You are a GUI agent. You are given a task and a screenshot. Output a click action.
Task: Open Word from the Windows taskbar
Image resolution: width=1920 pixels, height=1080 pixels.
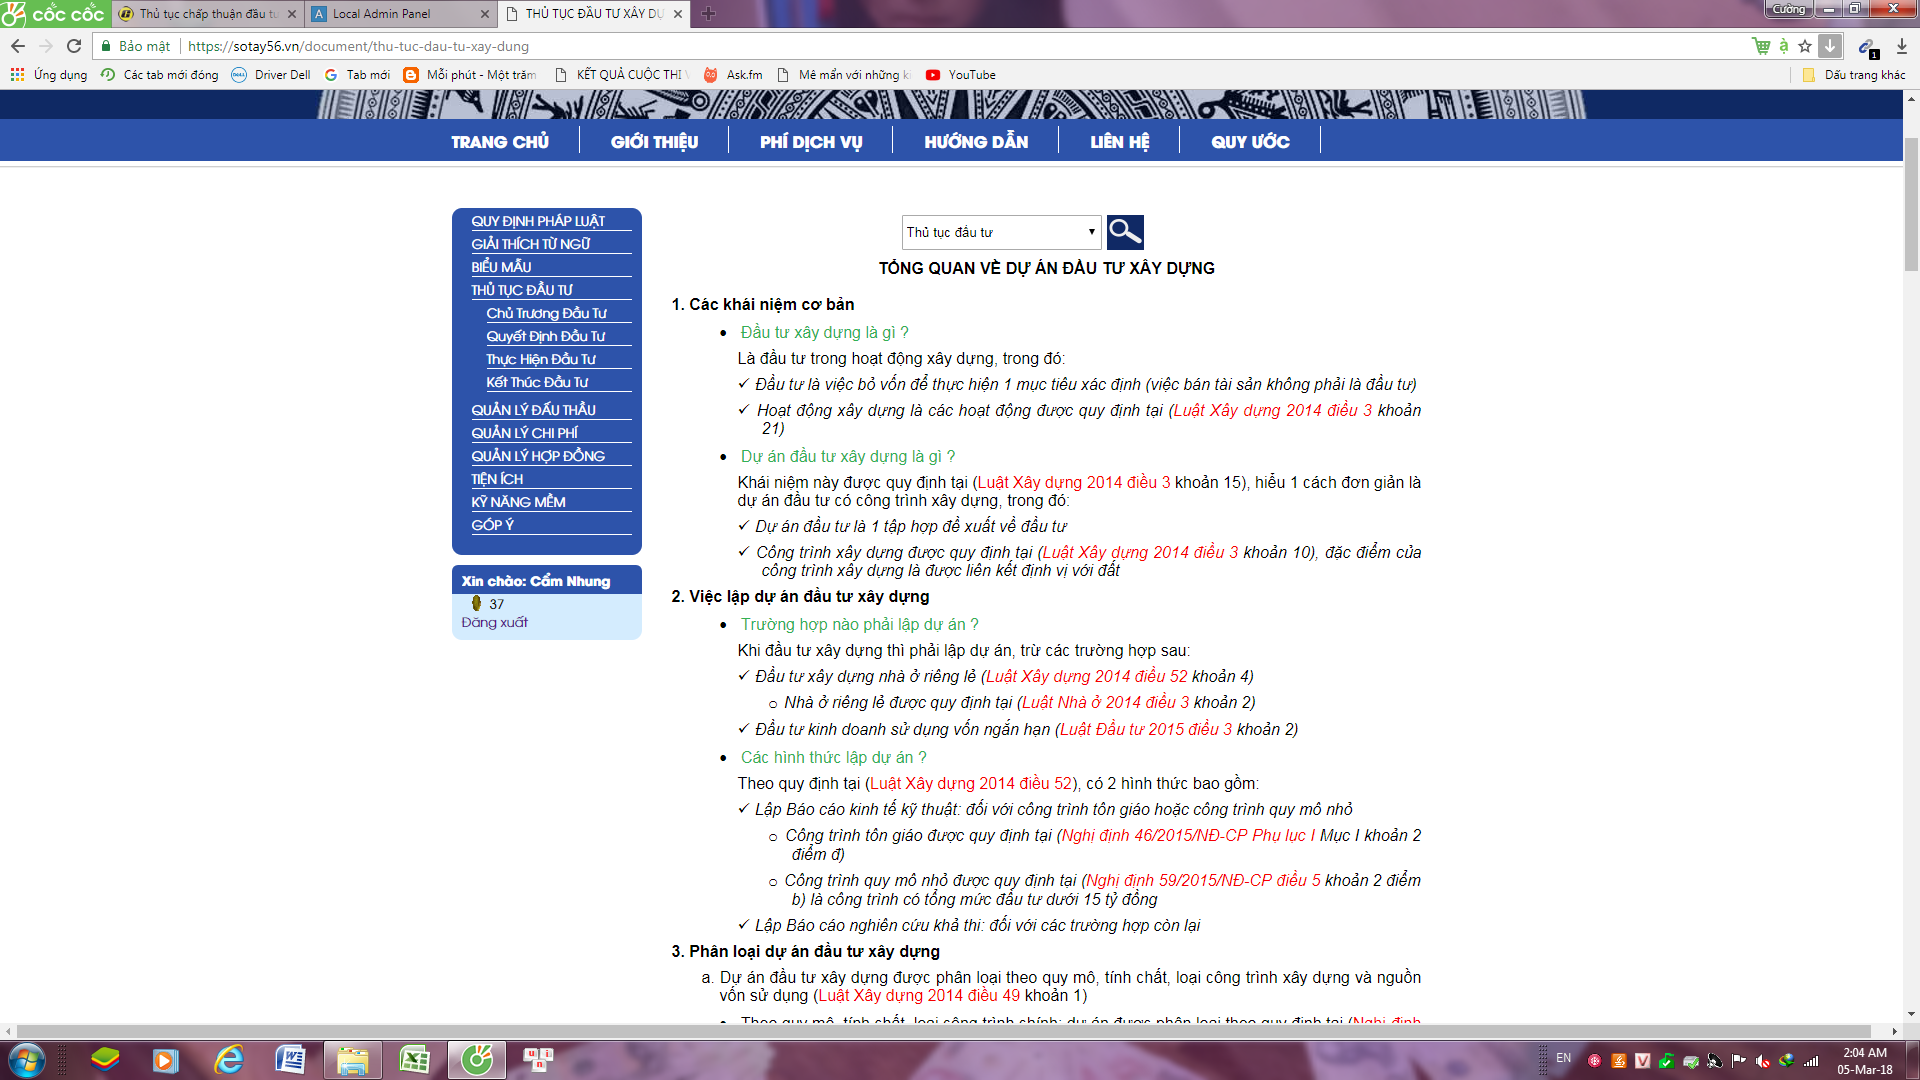point(290,1059)
